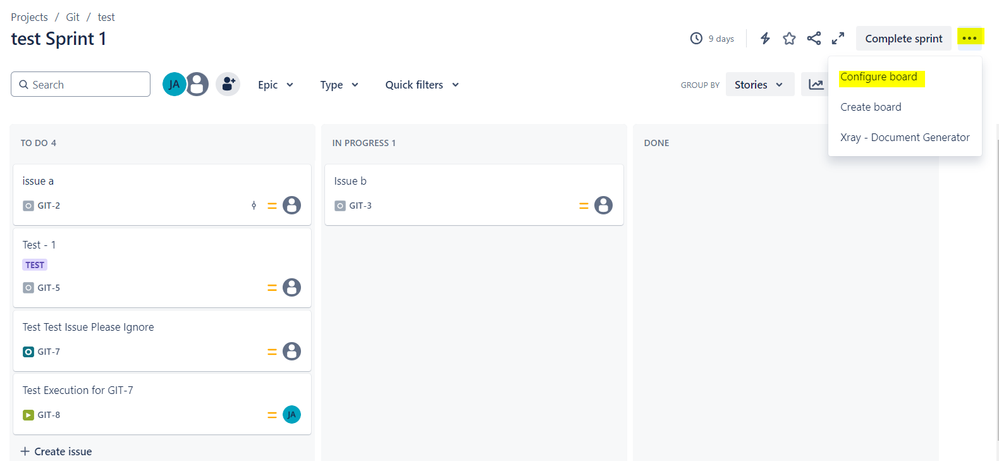Viewport: 999px width, 461px height.
Task: Click test execution icon of GIT-8
Action: point(28,415)
